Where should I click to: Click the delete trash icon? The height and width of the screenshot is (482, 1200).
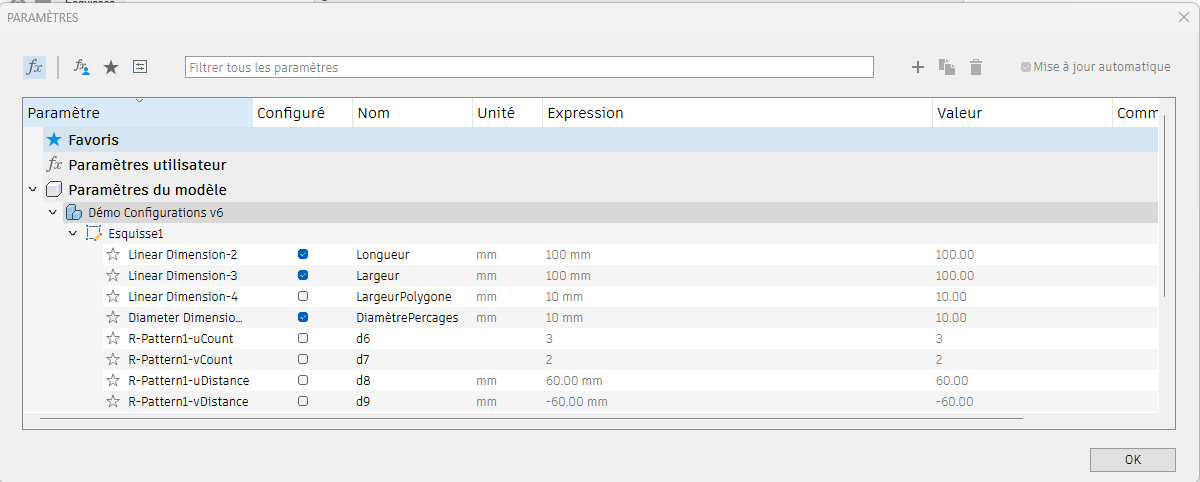tap(976, 67)
